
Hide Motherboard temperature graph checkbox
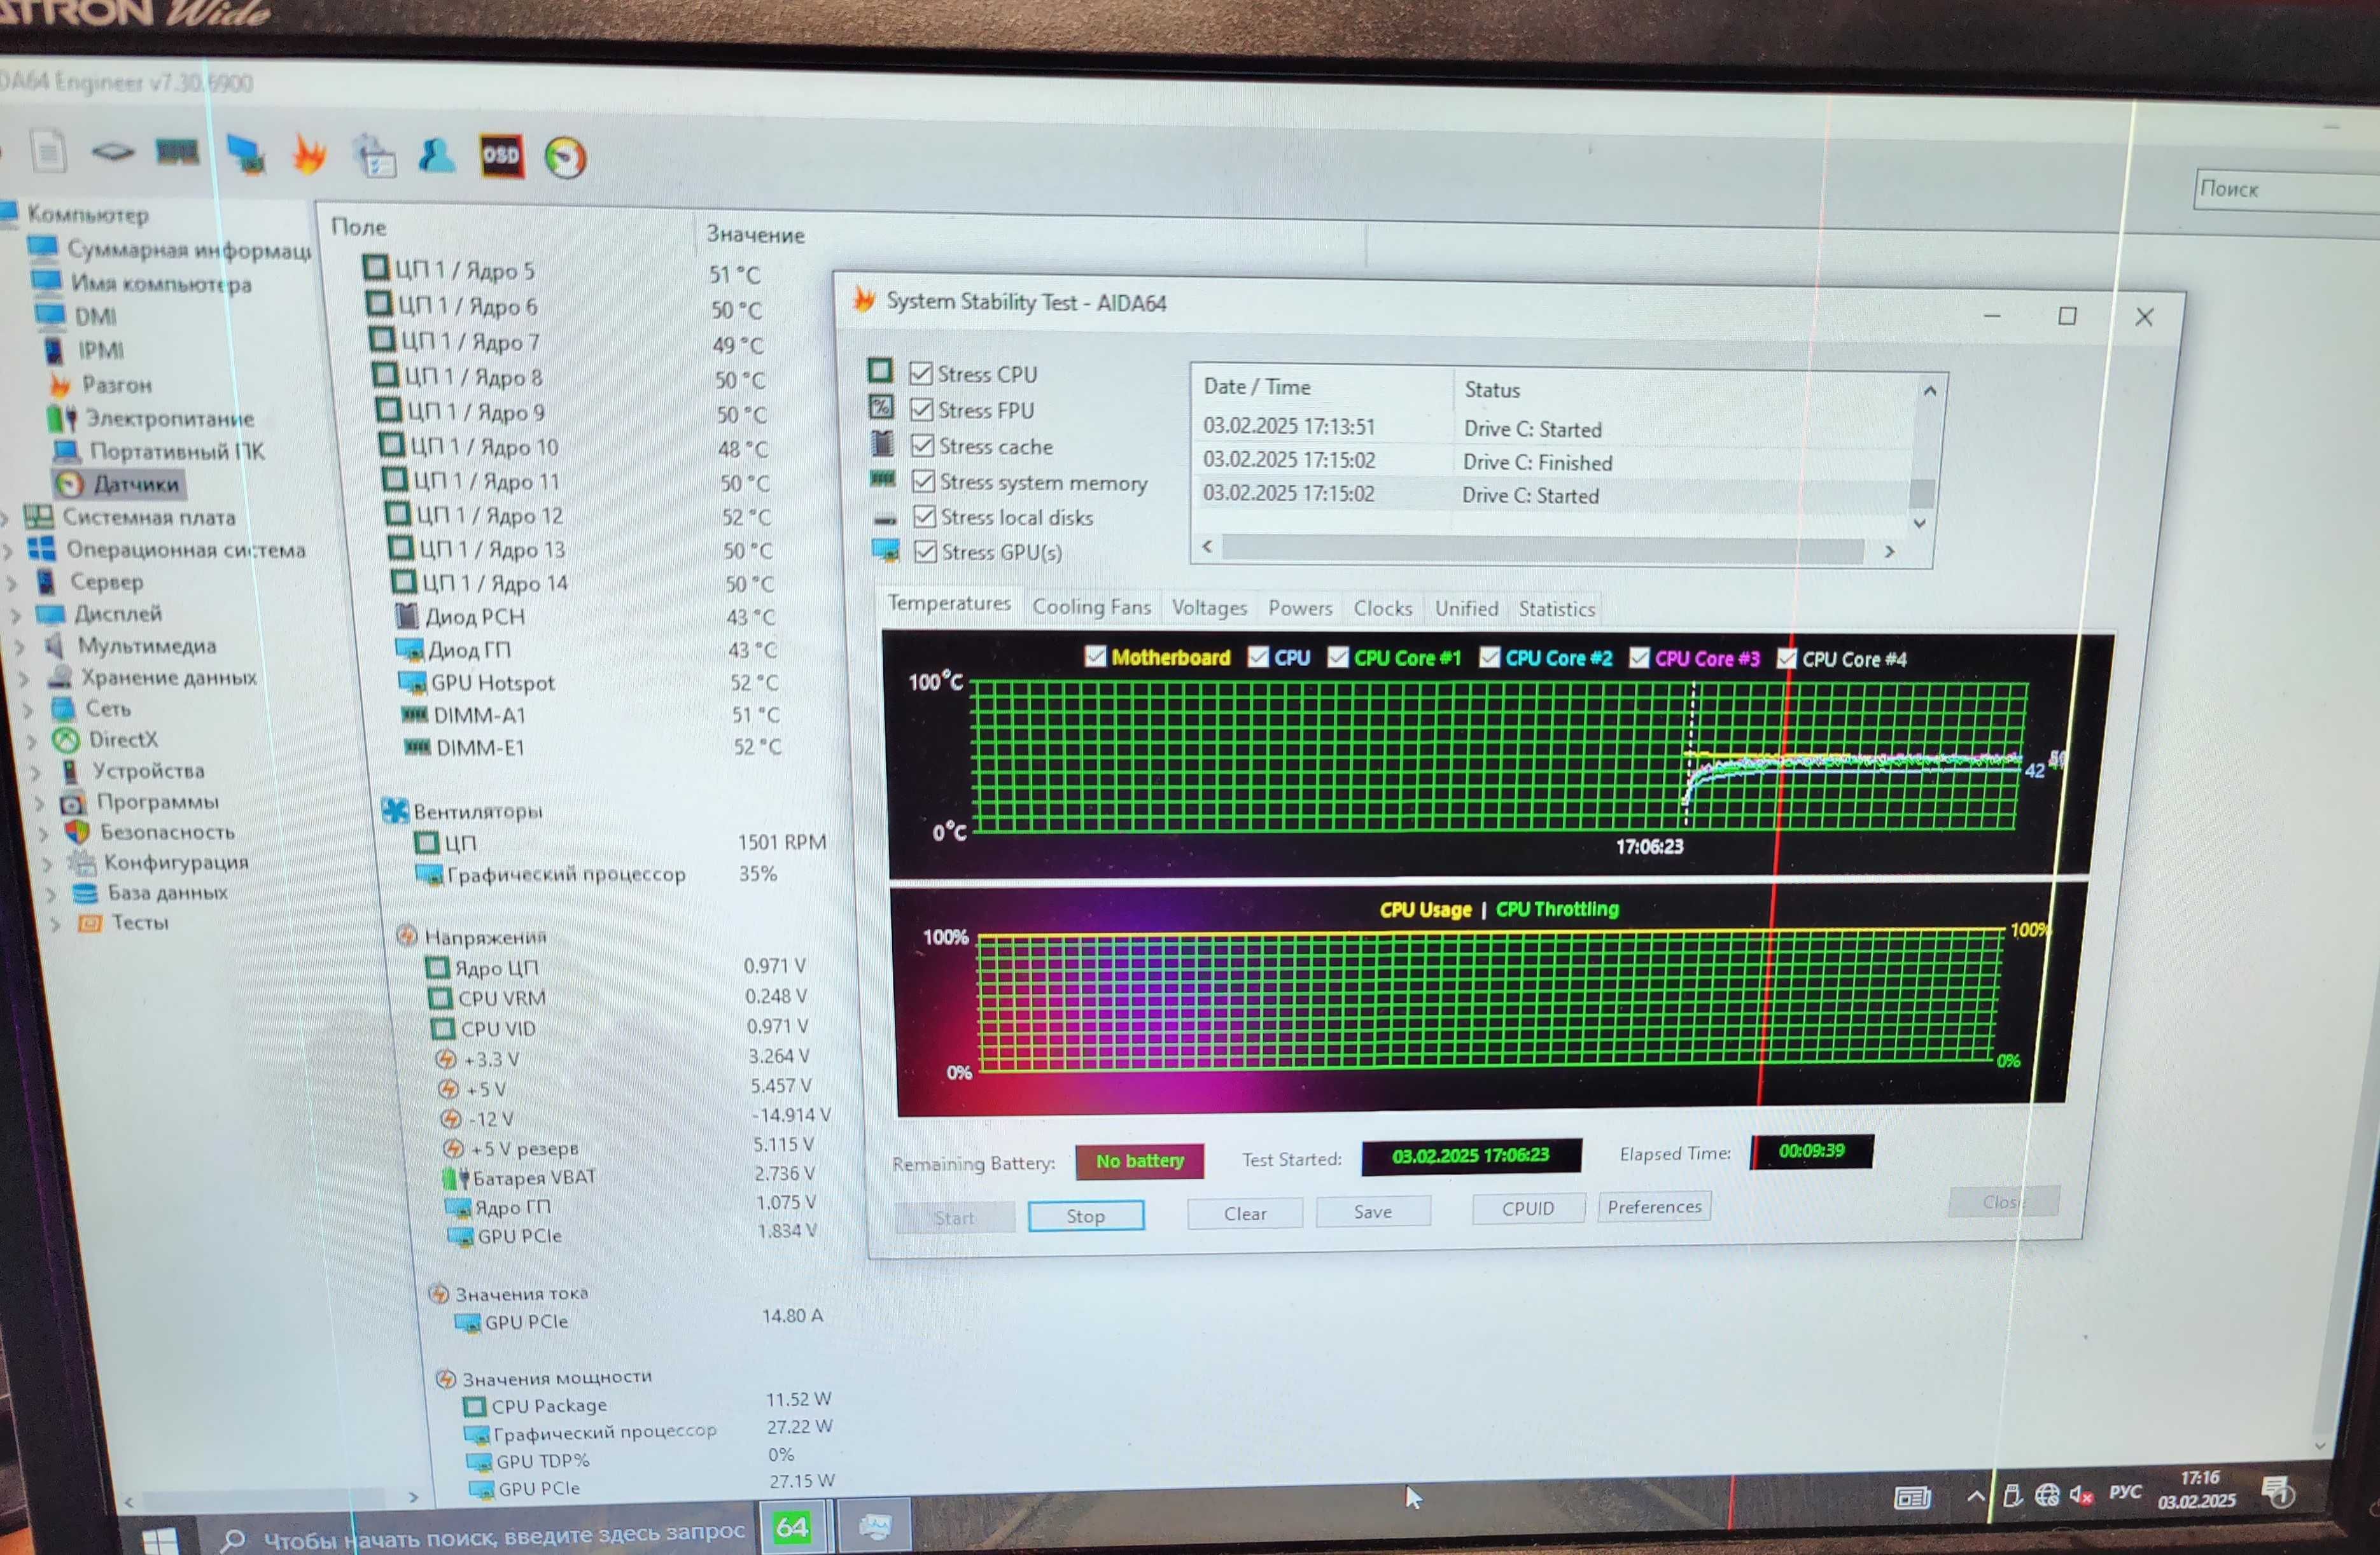[1096, 656]
